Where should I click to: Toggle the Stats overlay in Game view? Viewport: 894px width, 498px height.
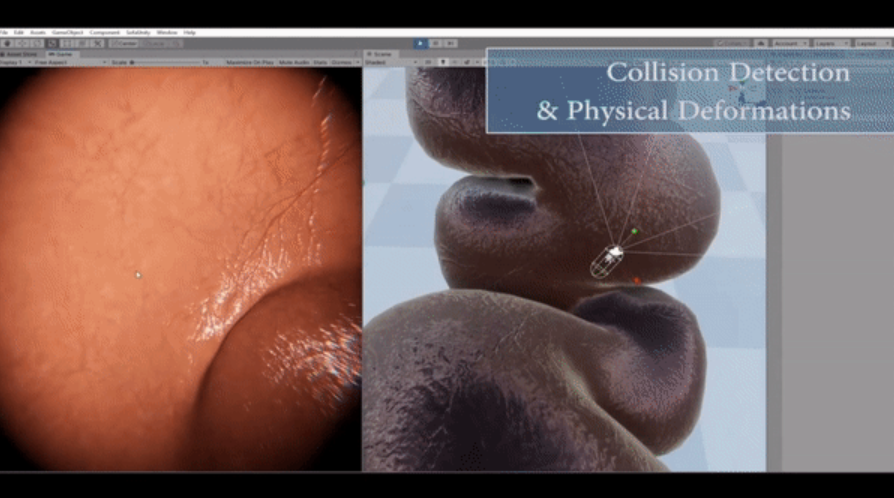pos(321,62)
